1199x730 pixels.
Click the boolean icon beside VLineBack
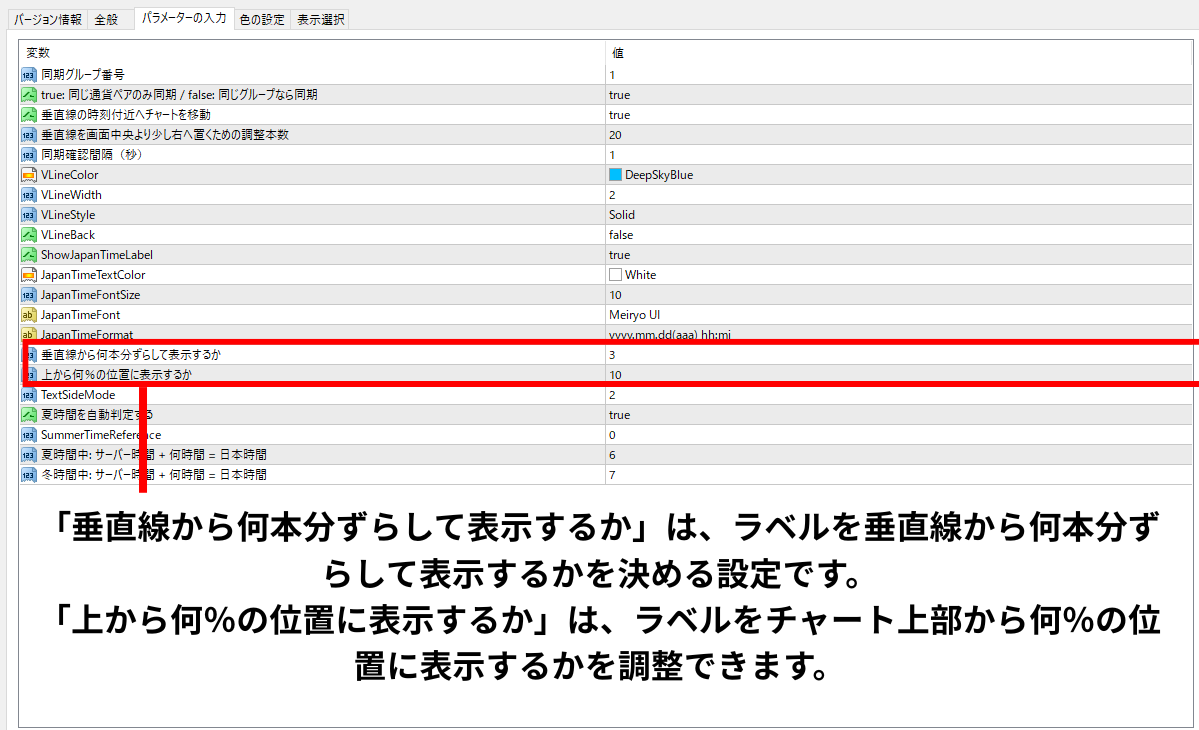(28, 235)
